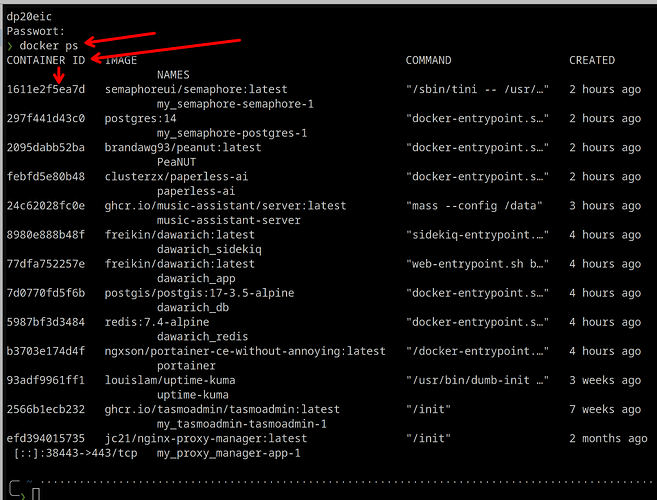Click image postgis/postgis:17-3.5-alpine

pyautogui.click(x=199, y=293)
